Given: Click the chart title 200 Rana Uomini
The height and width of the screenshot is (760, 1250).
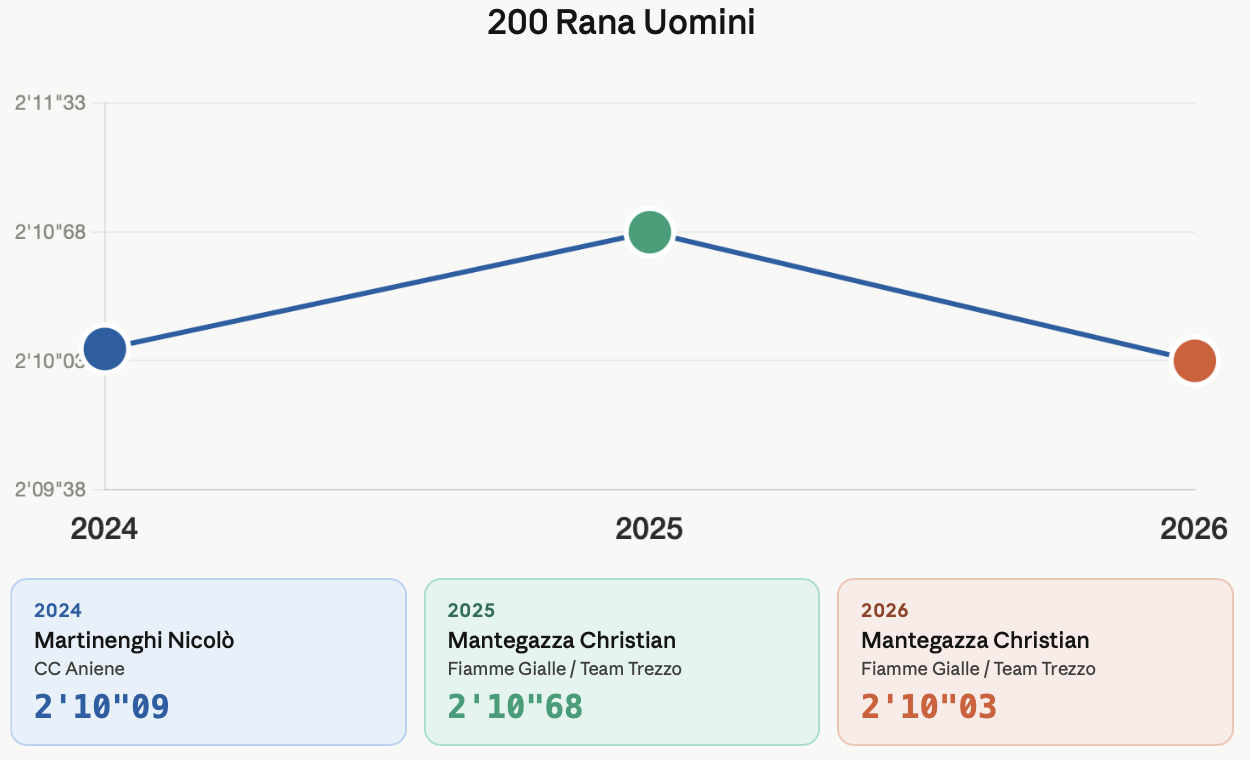Looking at the screenshot, I should [x=621, y=22].
